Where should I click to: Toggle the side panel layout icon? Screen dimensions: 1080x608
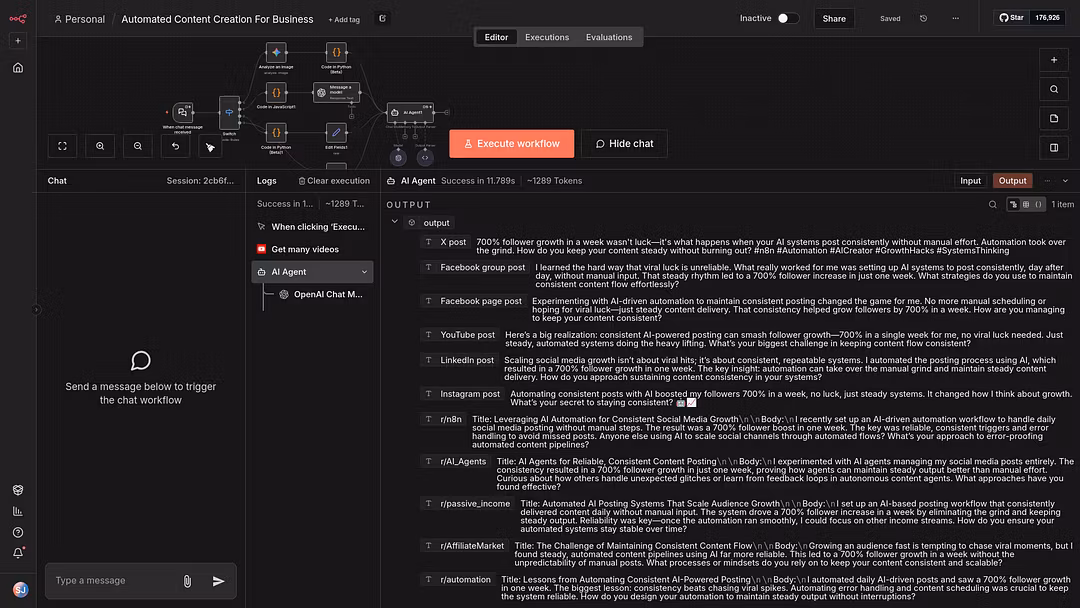click(x=1054, y=147)
